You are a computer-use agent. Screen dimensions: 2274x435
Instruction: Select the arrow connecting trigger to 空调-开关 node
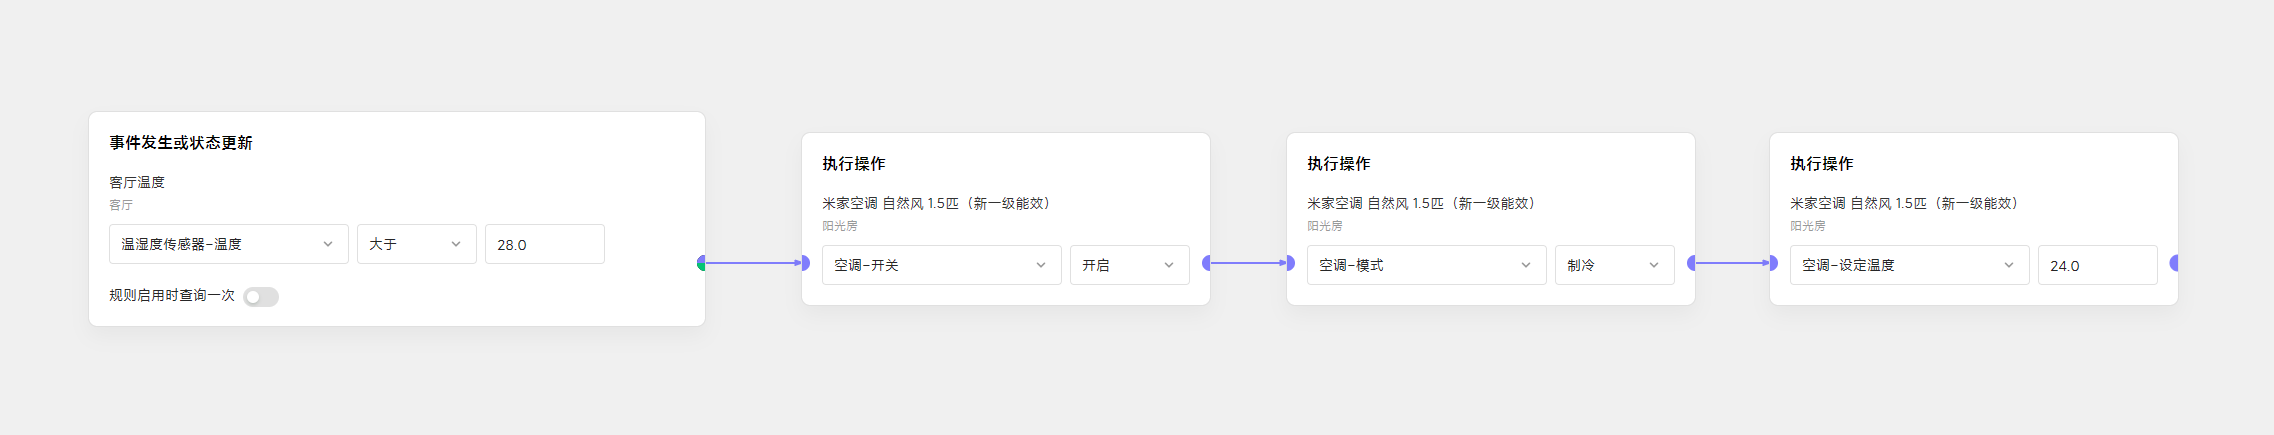(x=754, y=263)
